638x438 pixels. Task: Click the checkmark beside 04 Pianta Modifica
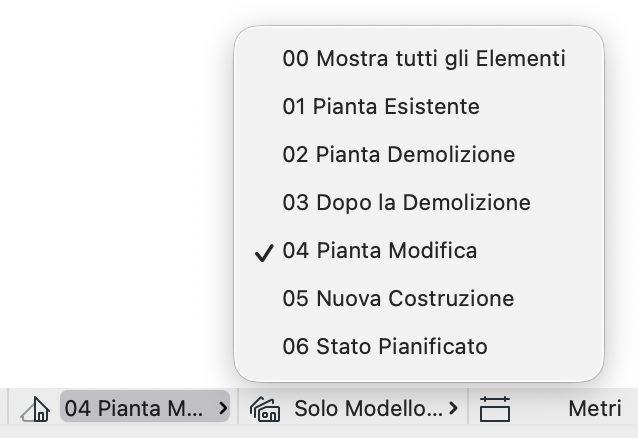coord(264,253)
